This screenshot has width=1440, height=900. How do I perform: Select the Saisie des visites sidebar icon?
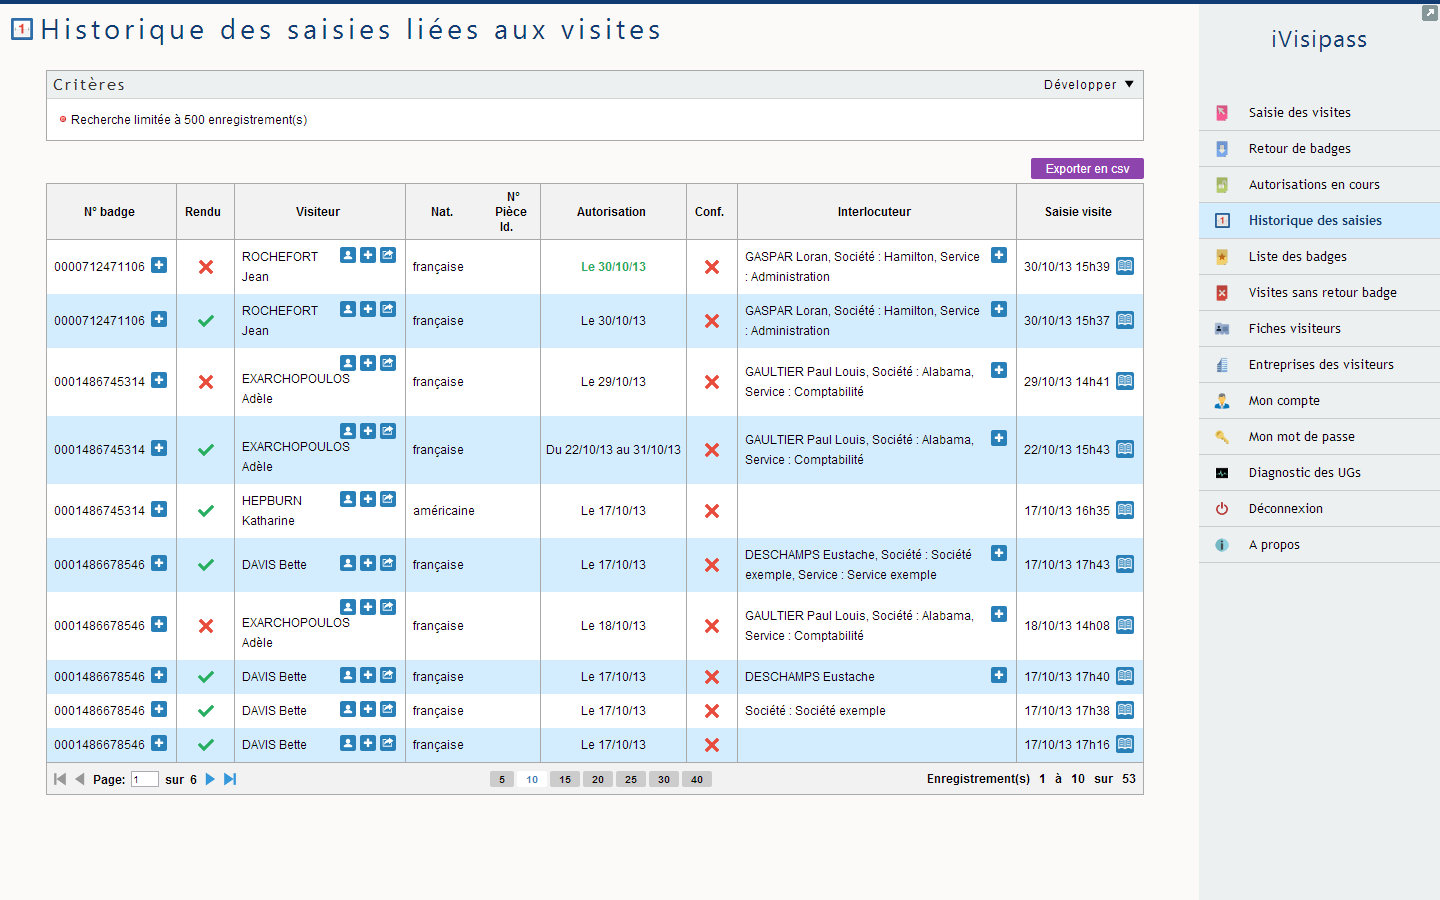(1221, 112)
